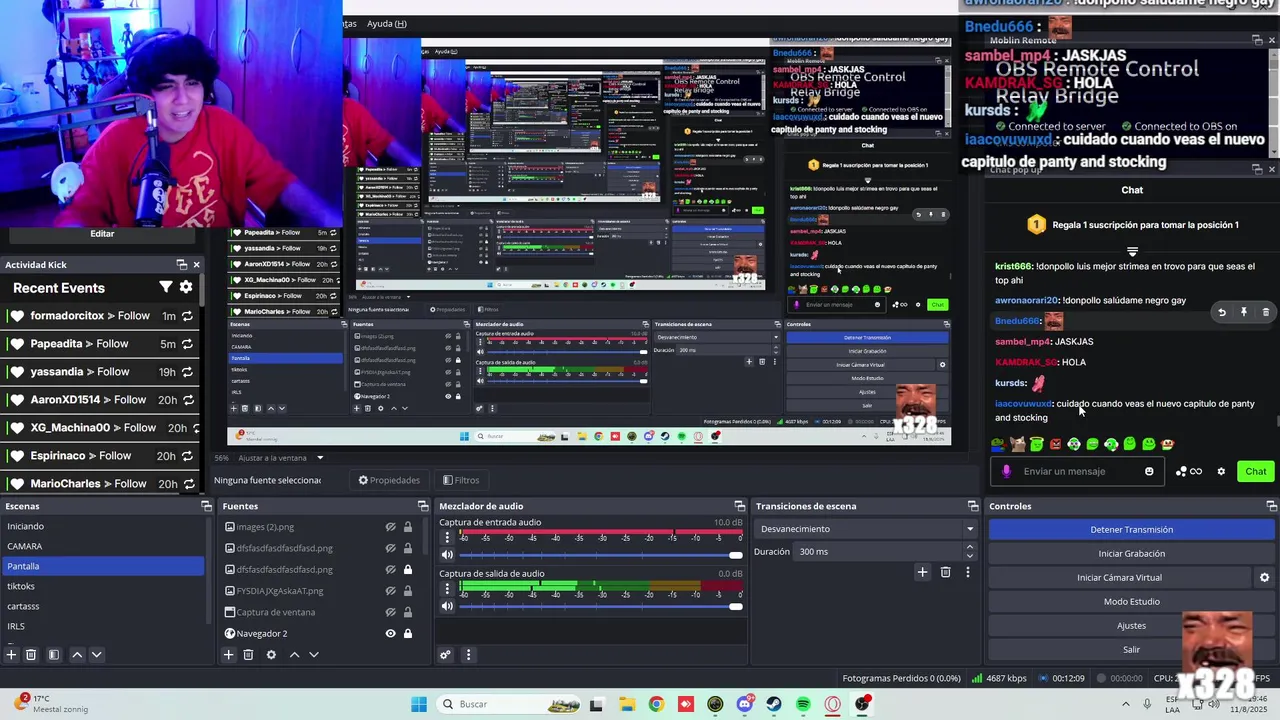Move scene up in Escenas panel
The image size is (1280, 720).
pyautogui.click(x=77, y=655)
